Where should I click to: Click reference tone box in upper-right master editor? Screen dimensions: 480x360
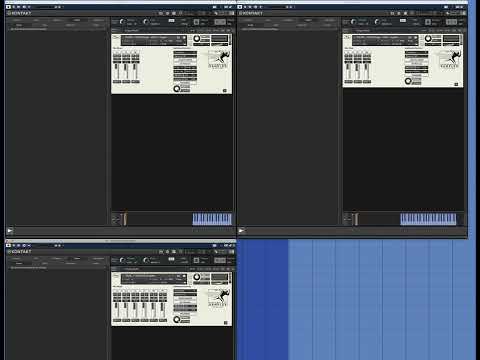coord(452,22)
